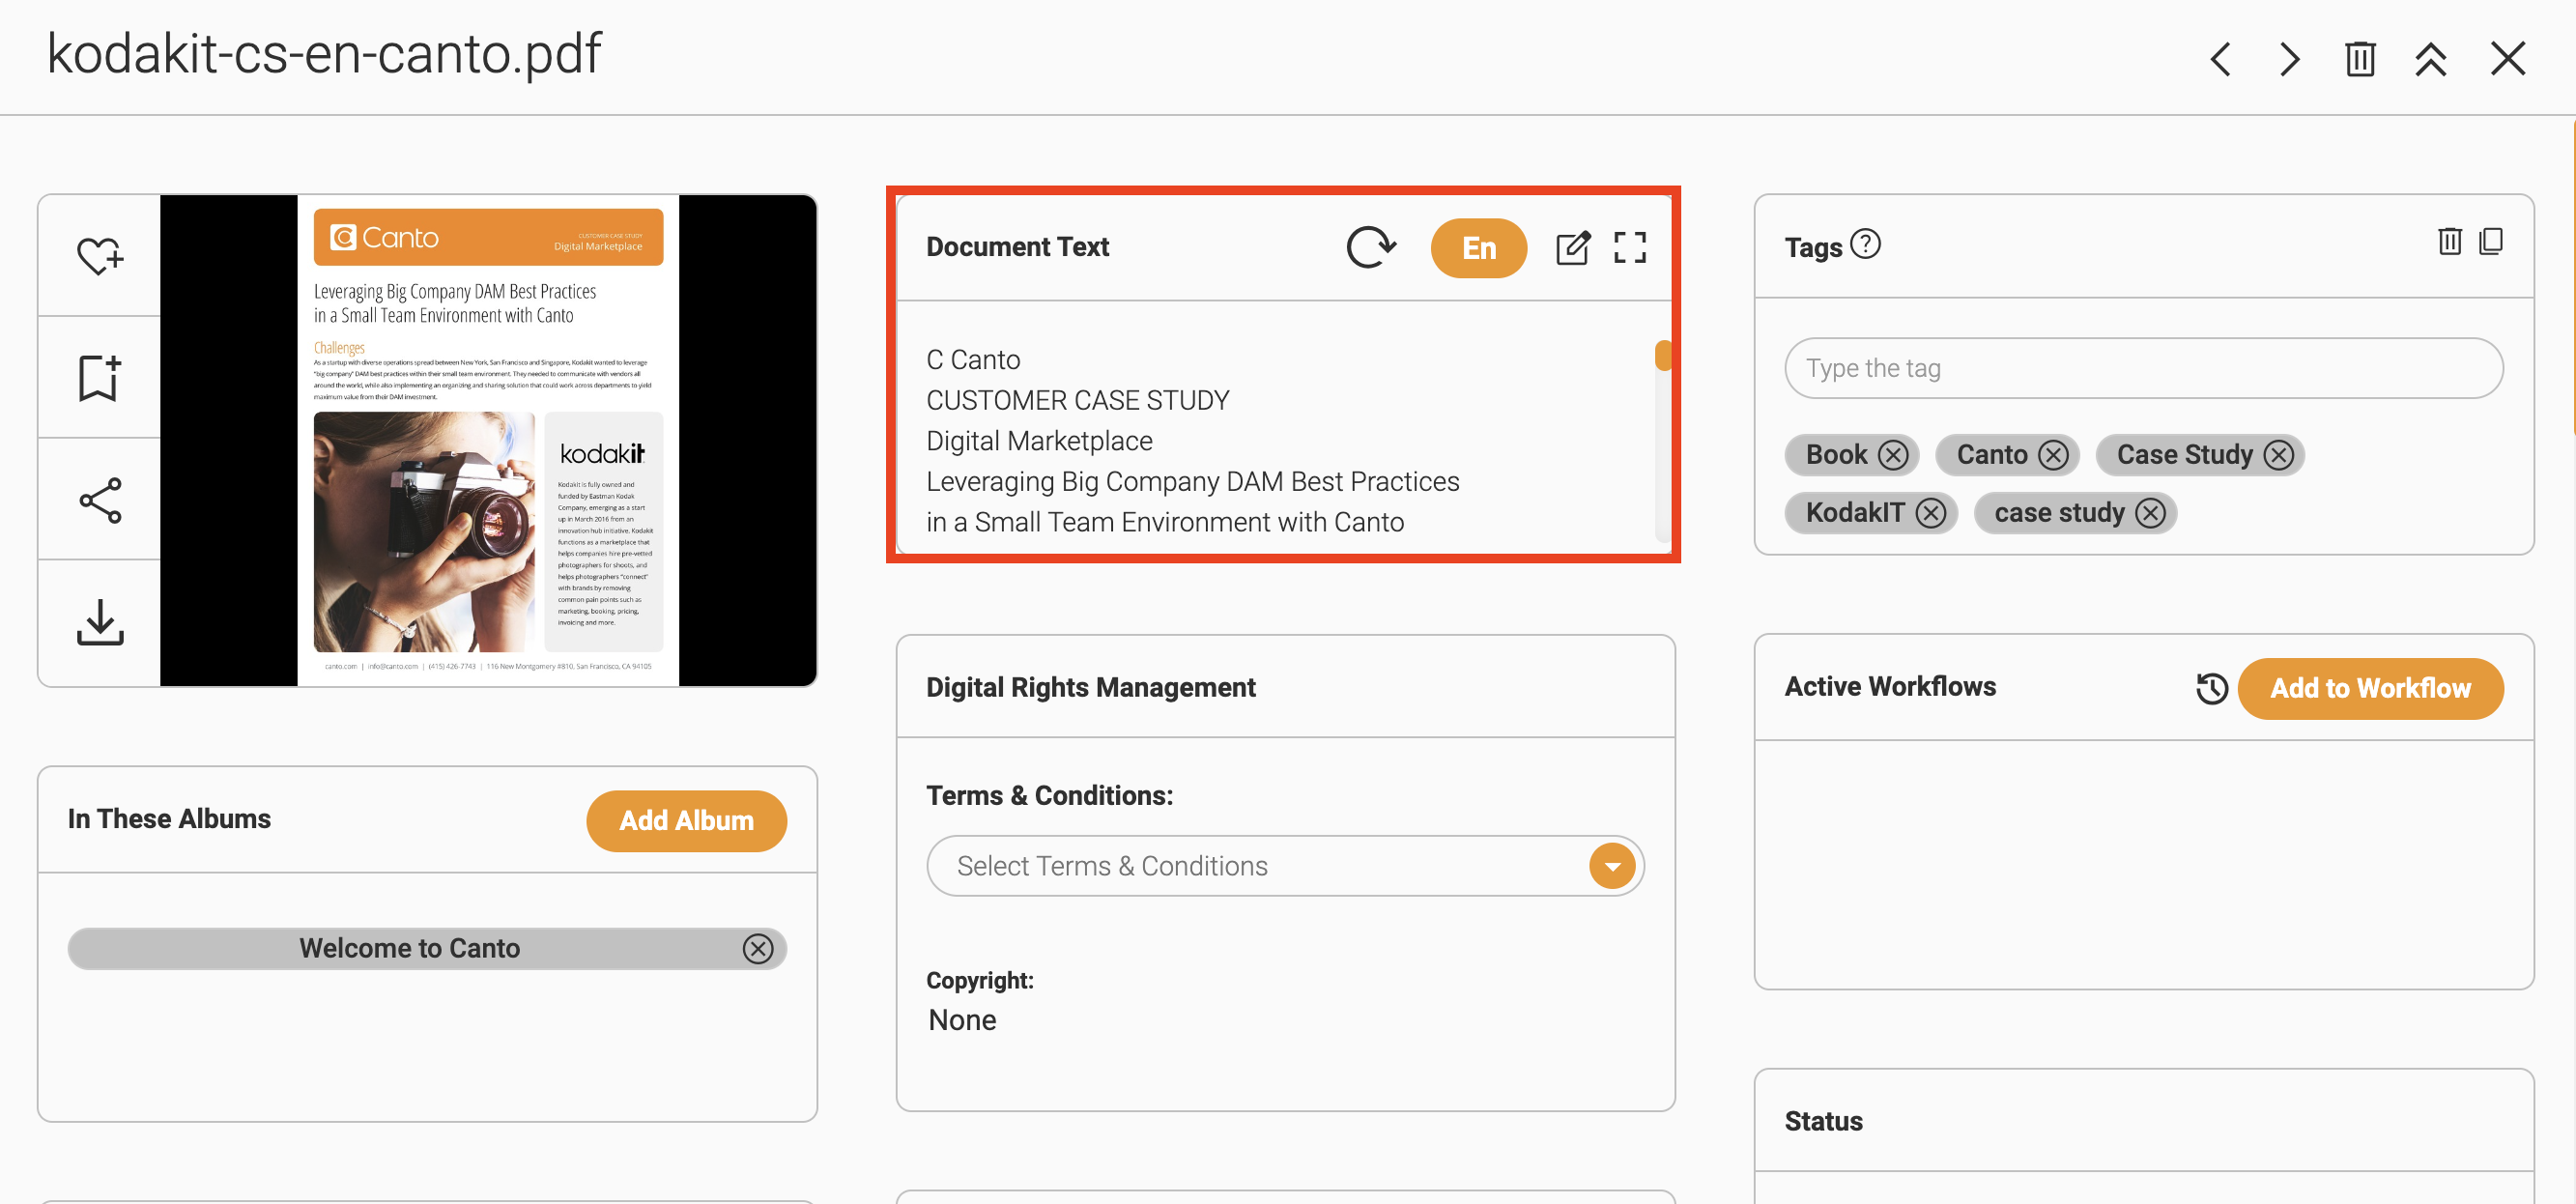Delete all tags with the Tags trash icon

coord(2449,241)
